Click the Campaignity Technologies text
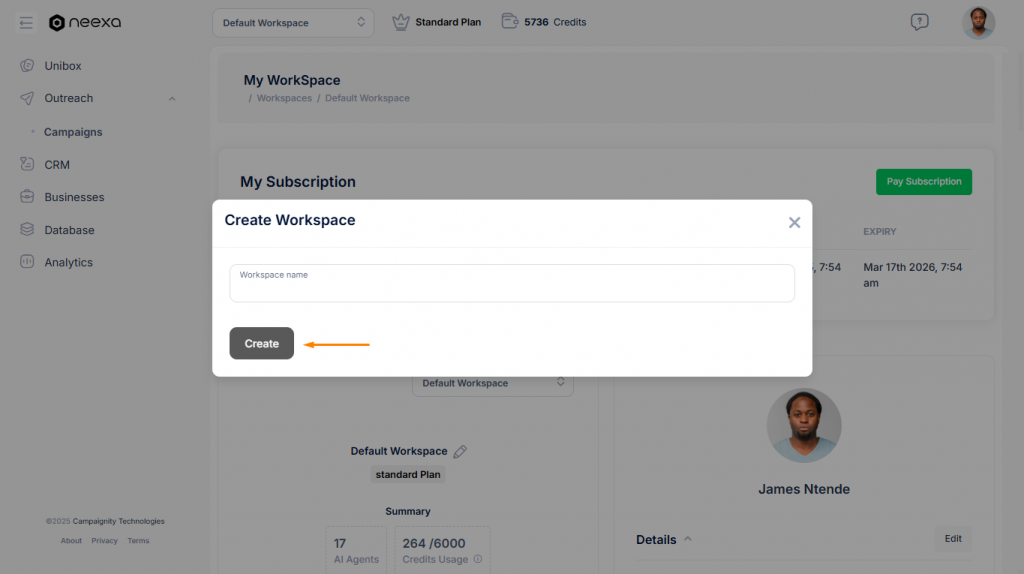This screenshot has width=1024, height=574. click(x=118, y=521)
